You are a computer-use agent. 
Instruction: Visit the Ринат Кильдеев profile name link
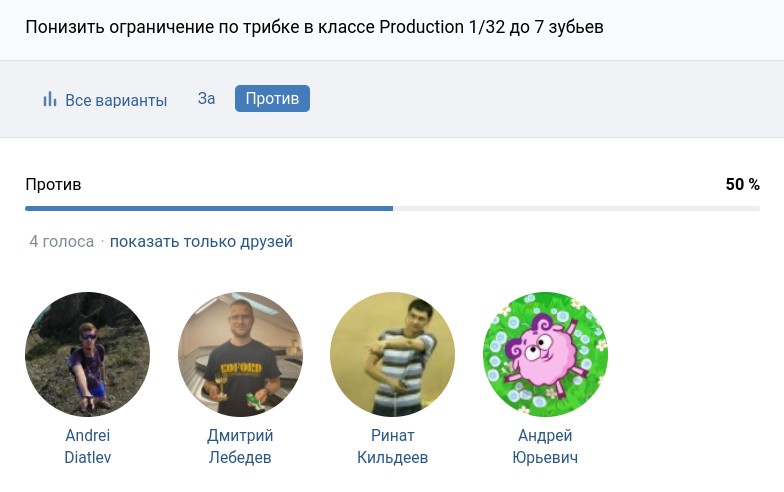point(392,446)
